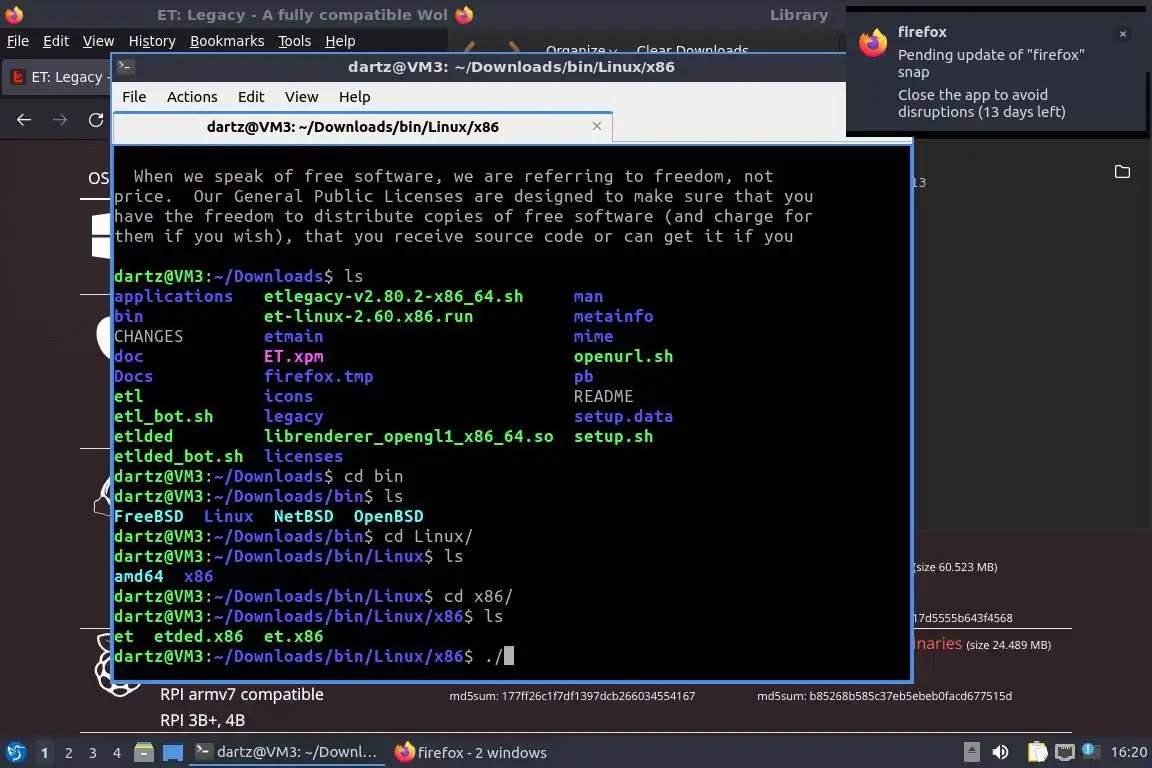Click the et-linux-2.60.x86.run filename
Viewport: 1152px width, 768px height.
[x=368, y=316]
